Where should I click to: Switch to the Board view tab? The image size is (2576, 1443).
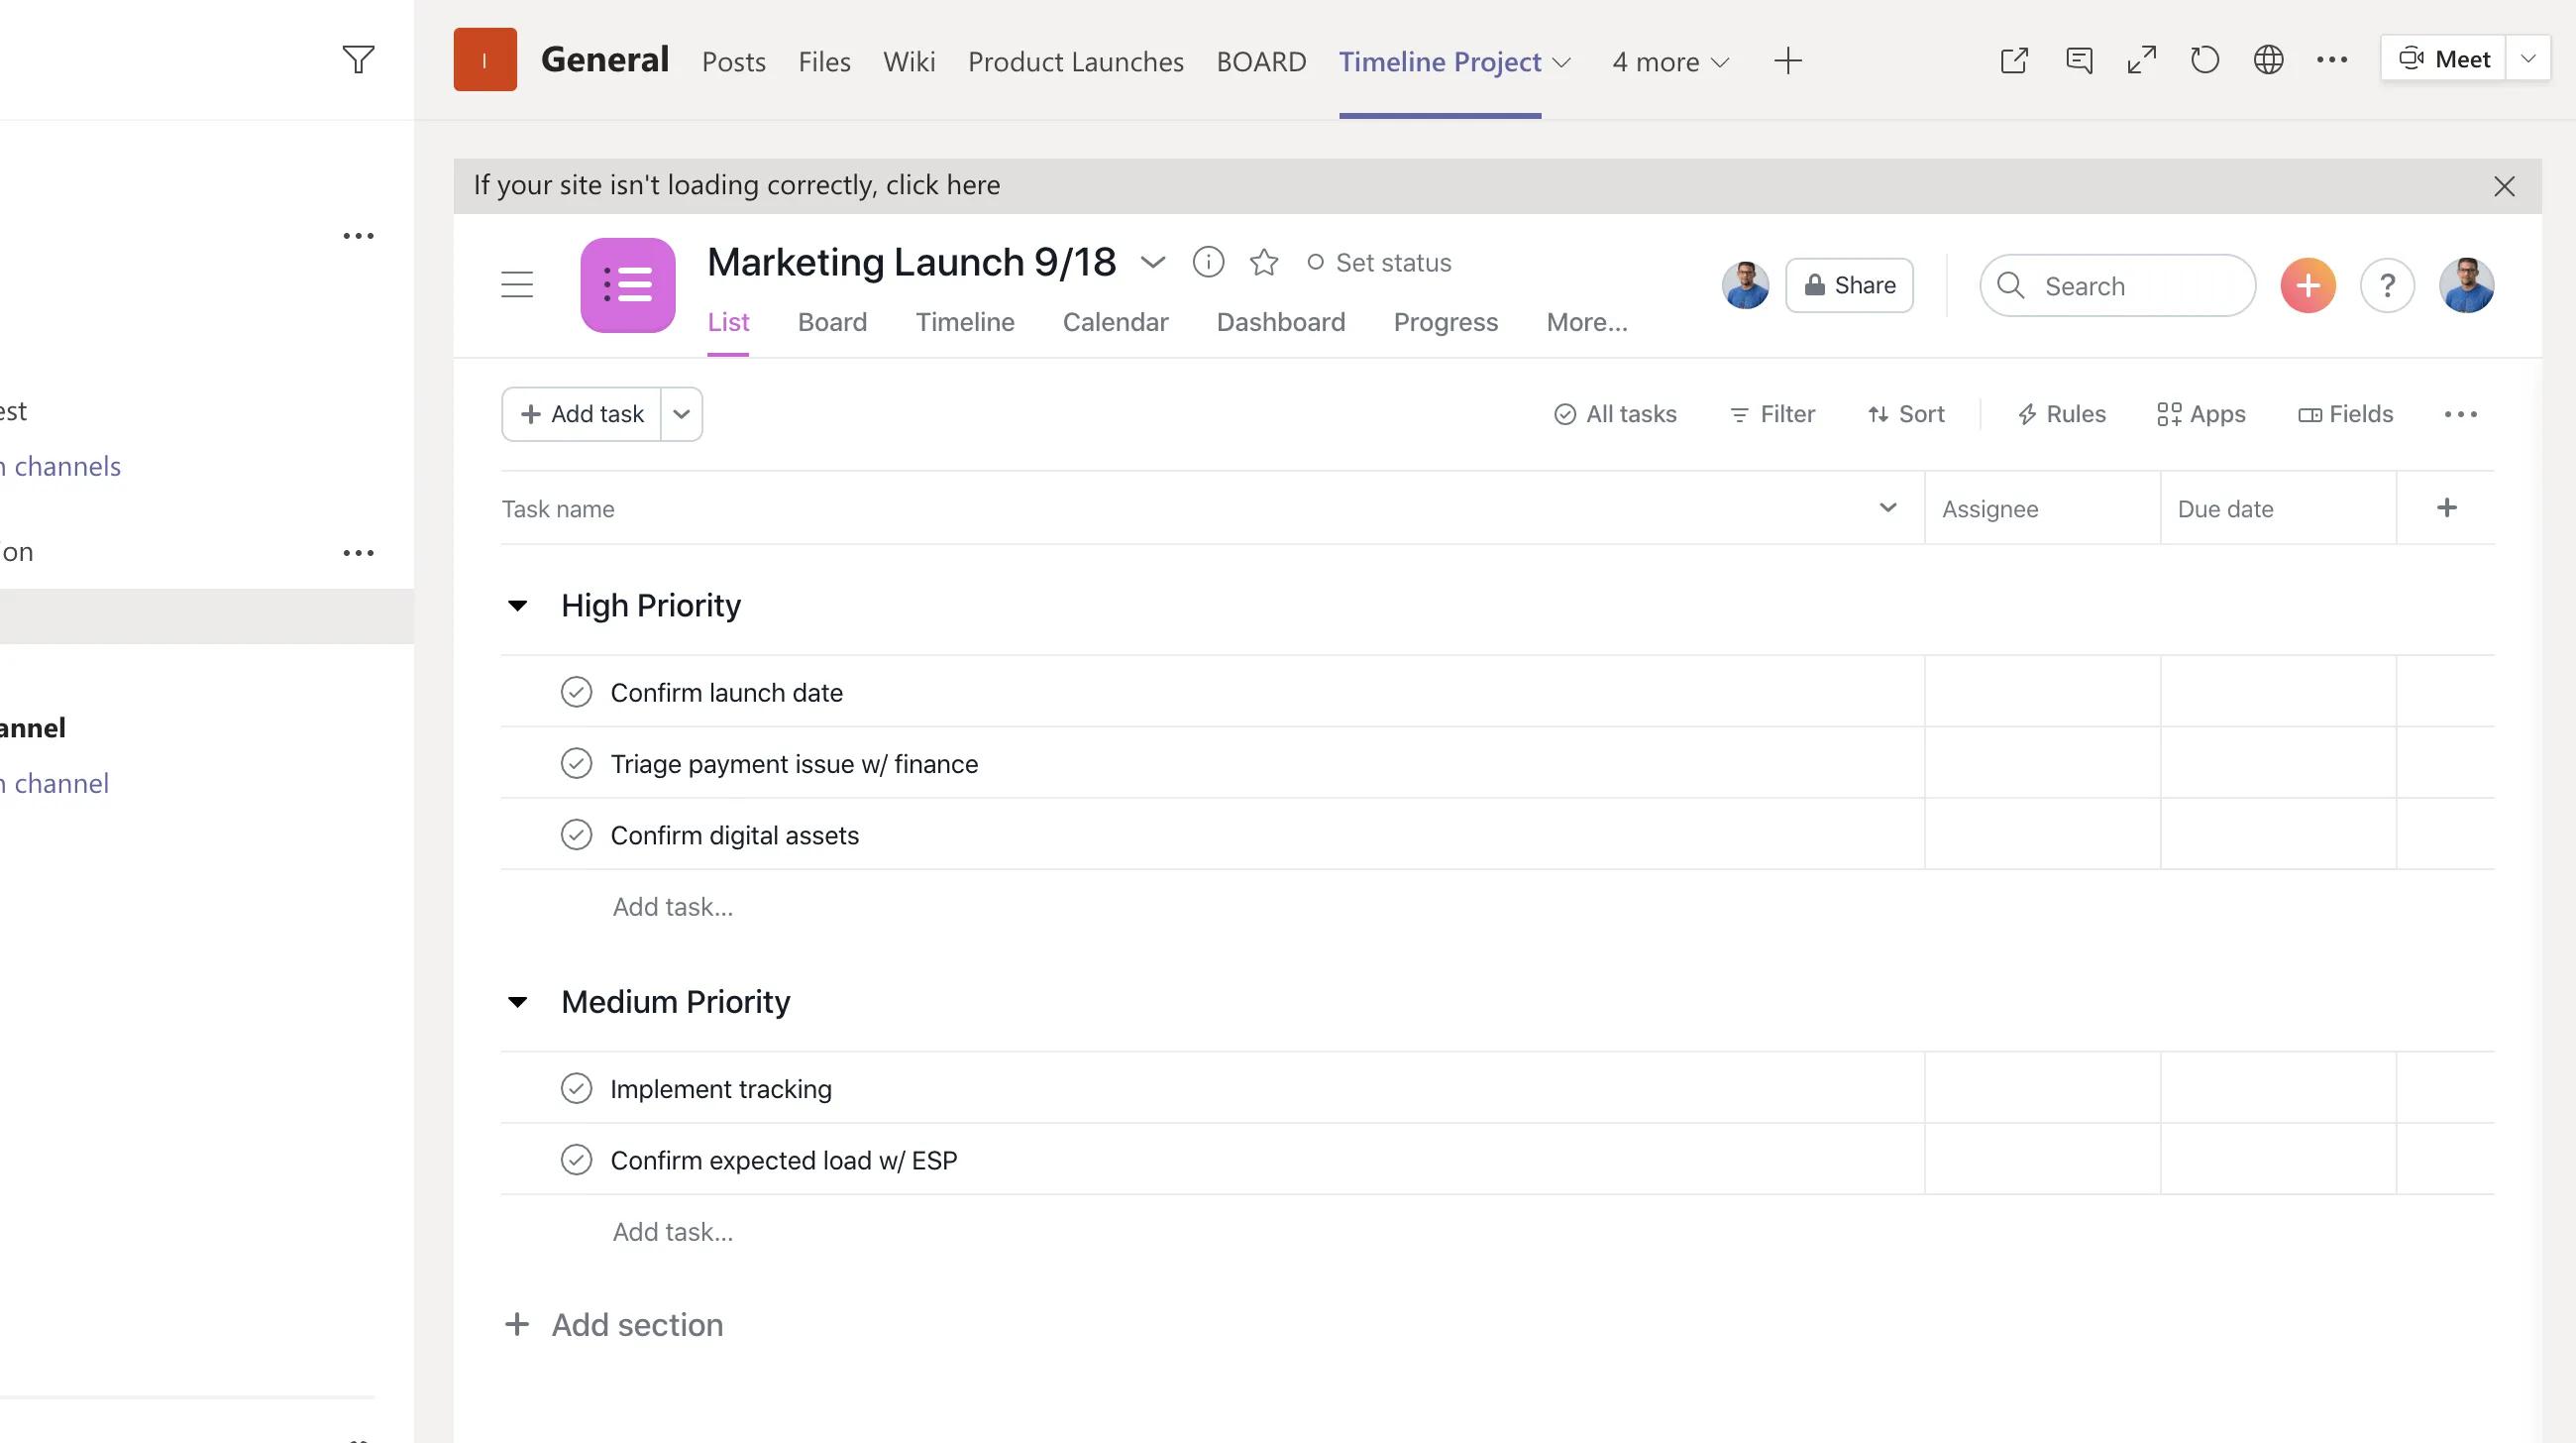click(x=832, y=322)
